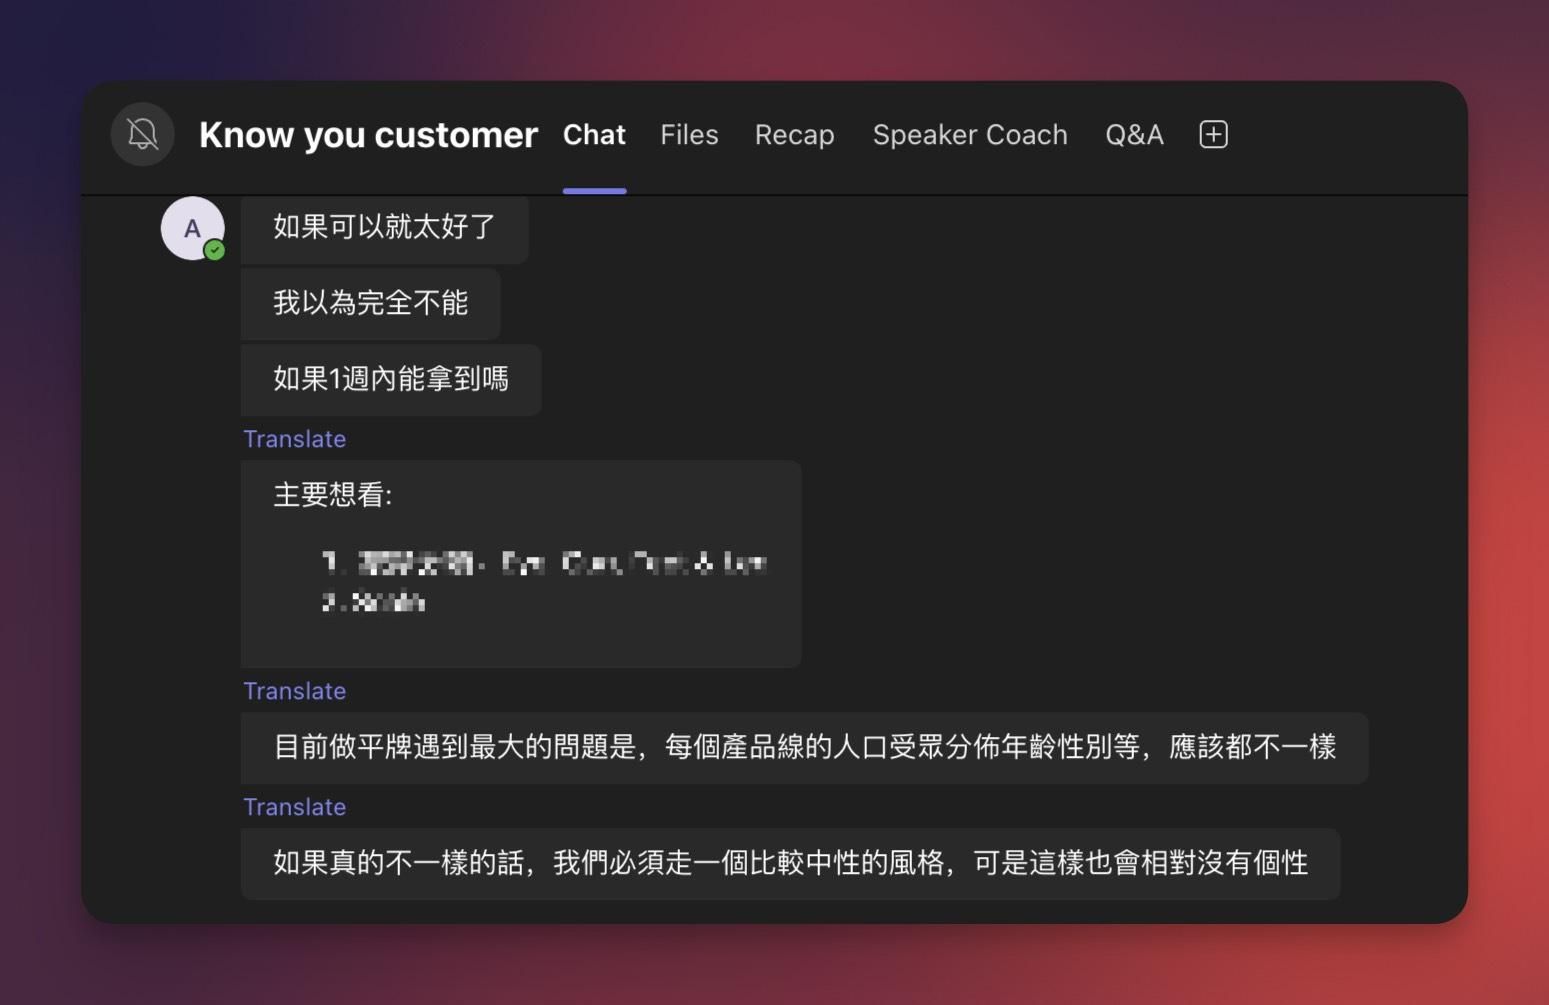Click the 主要想看 heading text
This screenshot has width=1549, height=1005.
click(333, 495)
